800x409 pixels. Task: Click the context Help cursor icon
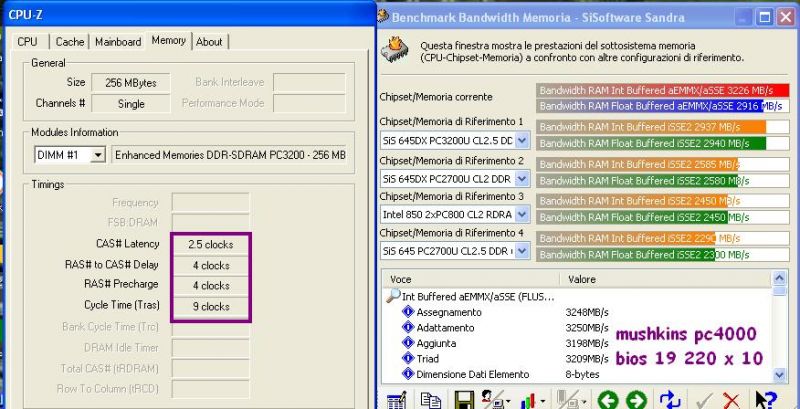[x=766, y=399]
